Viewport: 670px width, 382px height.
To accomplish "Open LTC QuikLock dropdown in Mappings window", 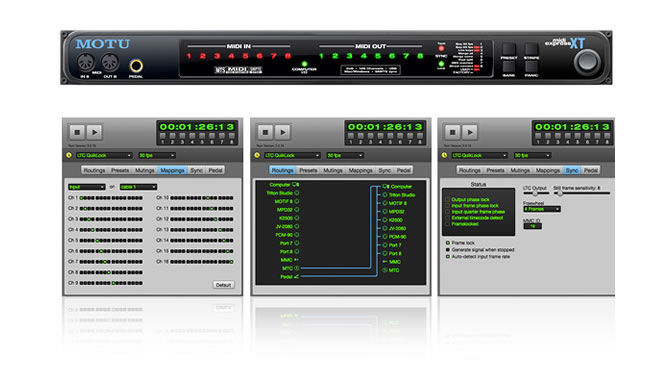I will click(x=104, y=156).
